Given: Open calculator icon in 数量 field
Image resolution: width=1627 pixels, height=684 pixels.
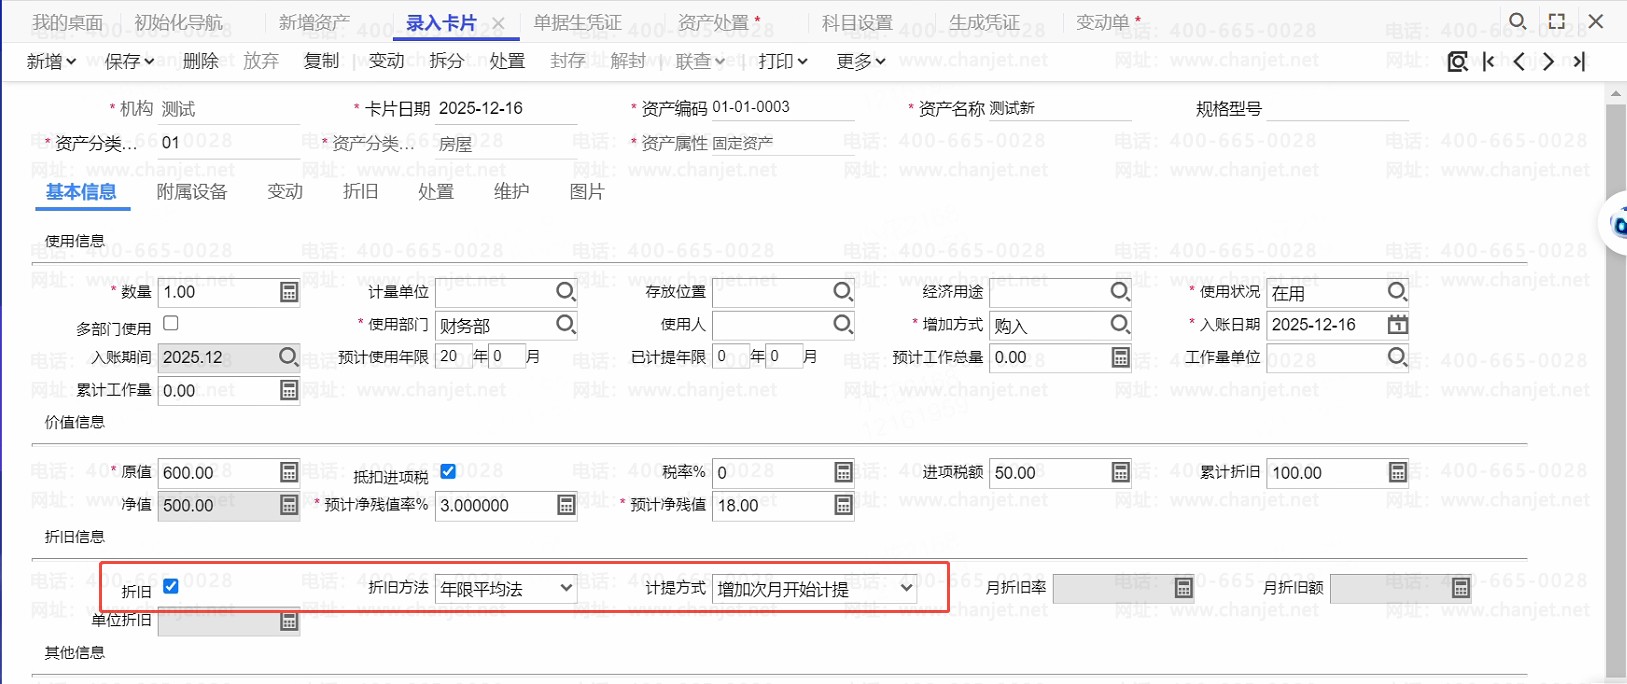Looking at the screenshot, I should tap(289, 292).
